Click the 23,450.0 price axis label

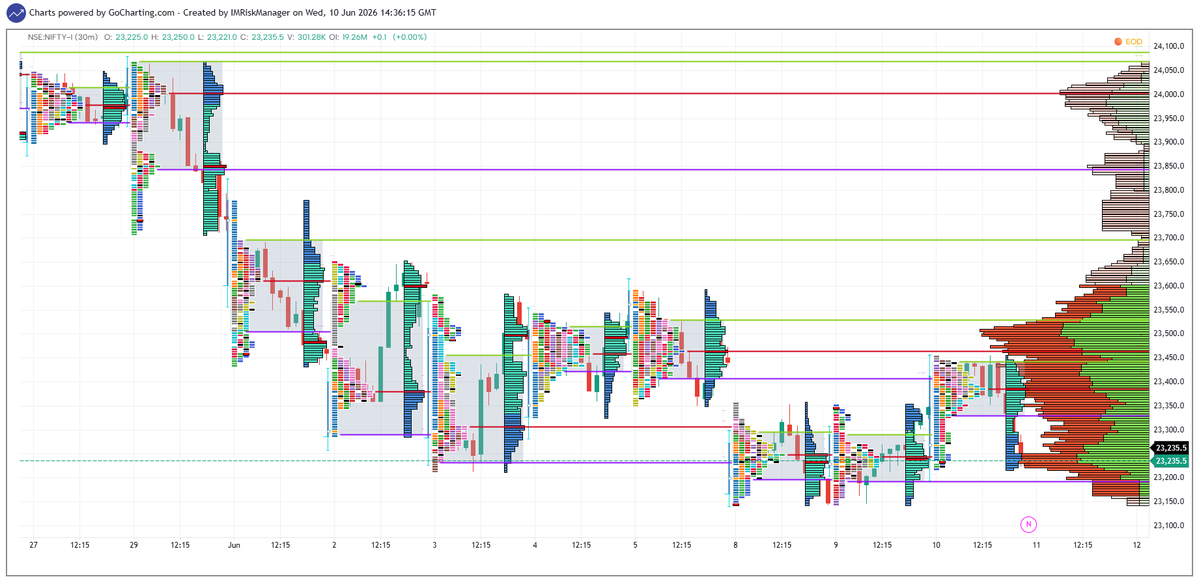point(1171,357)
